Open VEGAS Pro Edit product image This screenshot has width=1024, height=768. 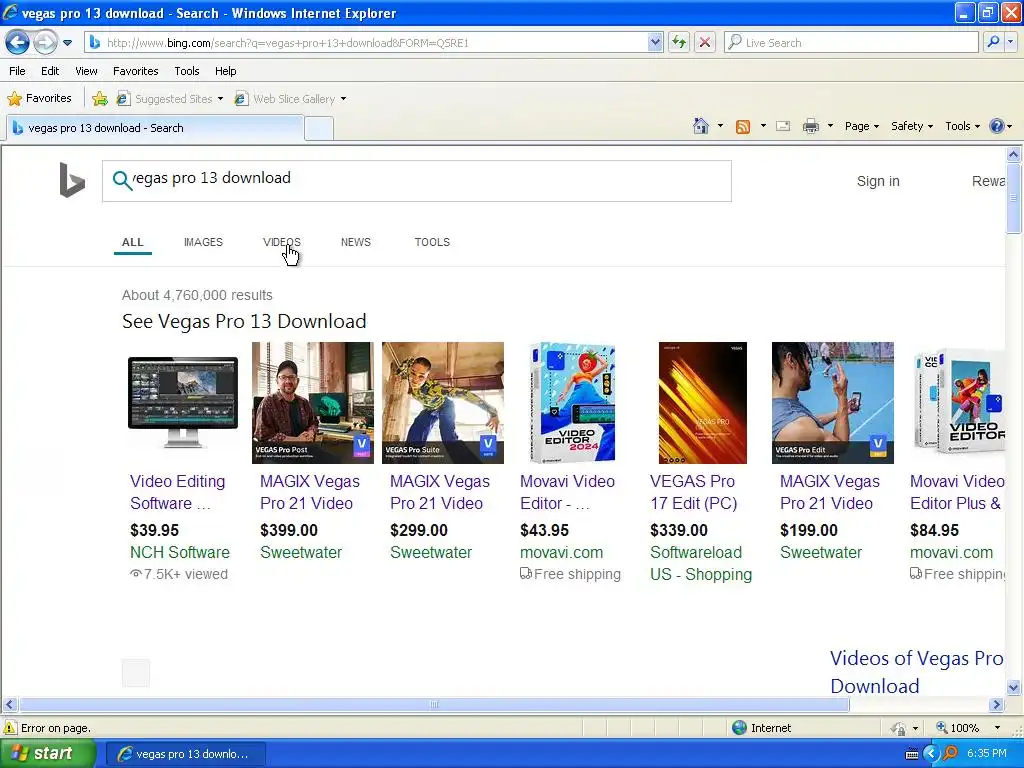833,403
